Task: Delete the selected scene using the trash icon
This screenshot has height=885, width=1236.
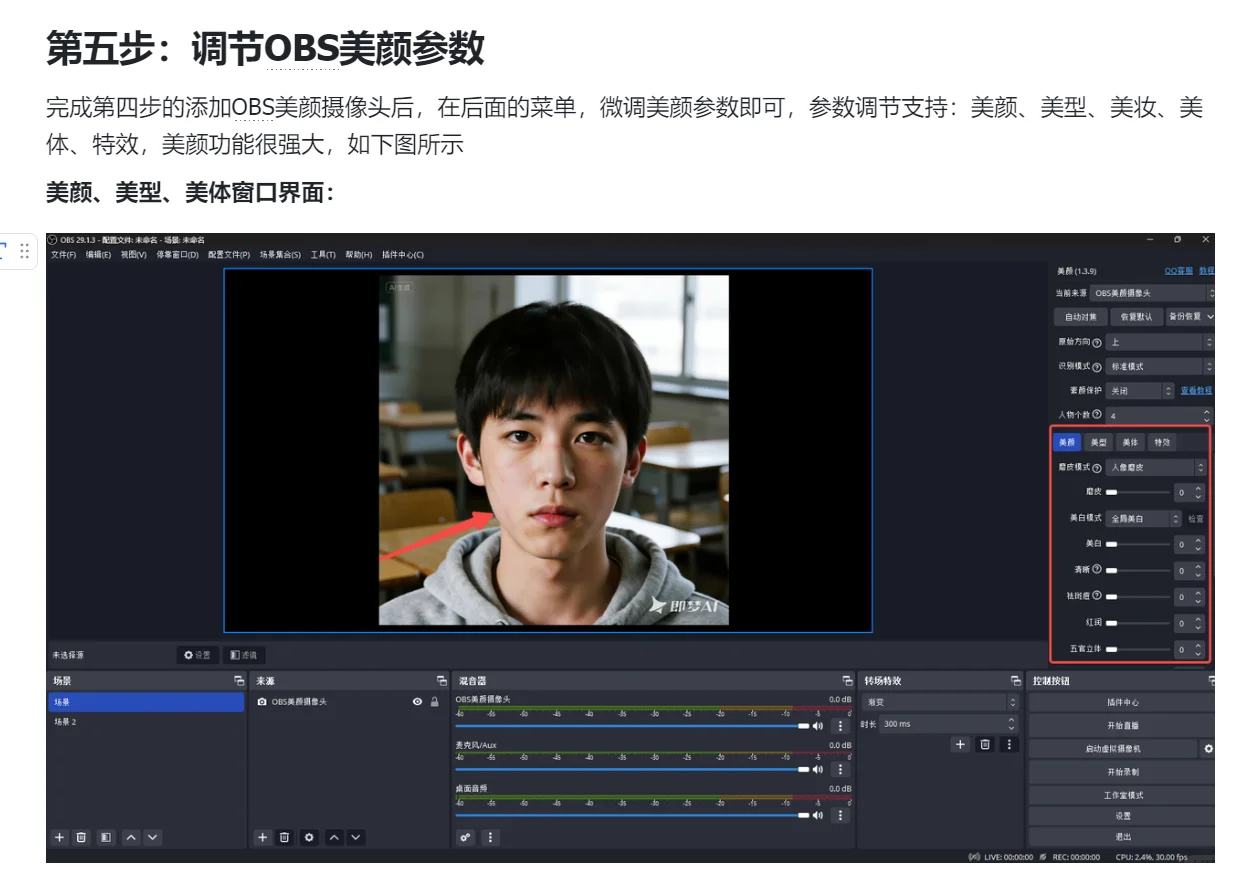Action: (82, 837)
